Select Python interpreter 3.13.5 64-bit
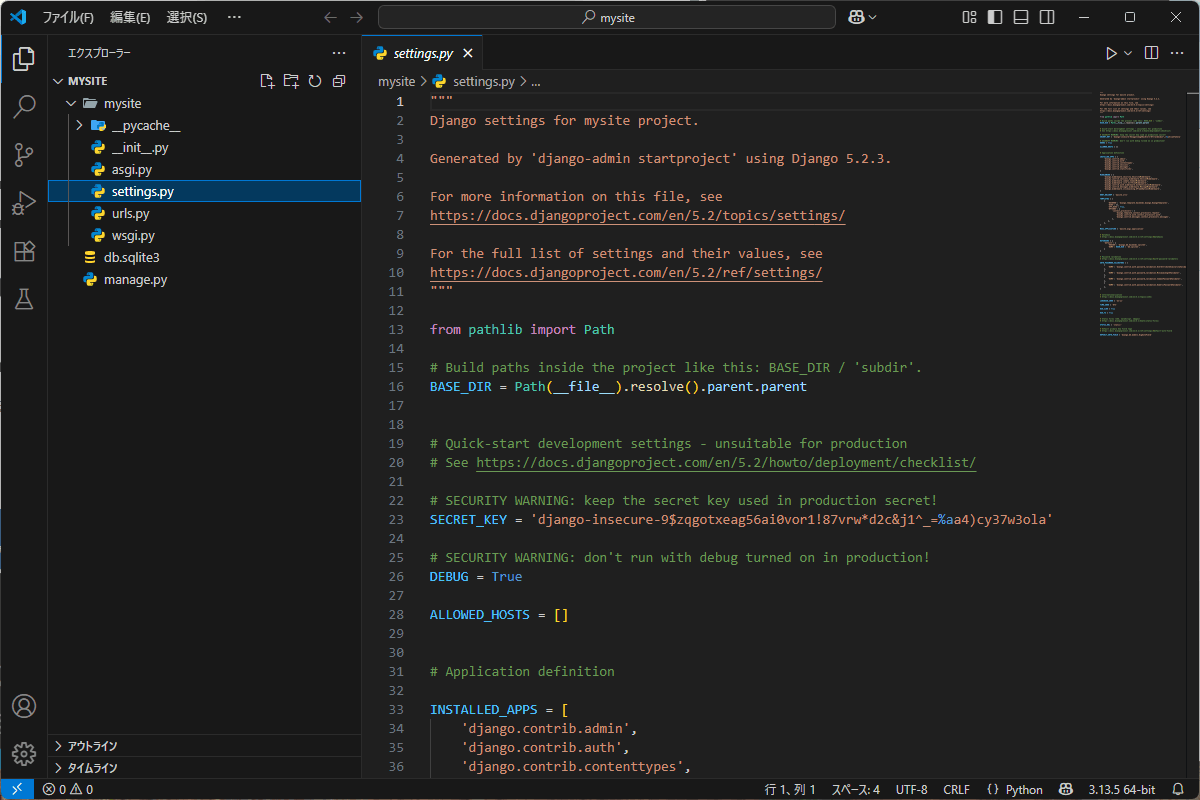Viewport: 1200px width, 800px height. point(1122,789)
